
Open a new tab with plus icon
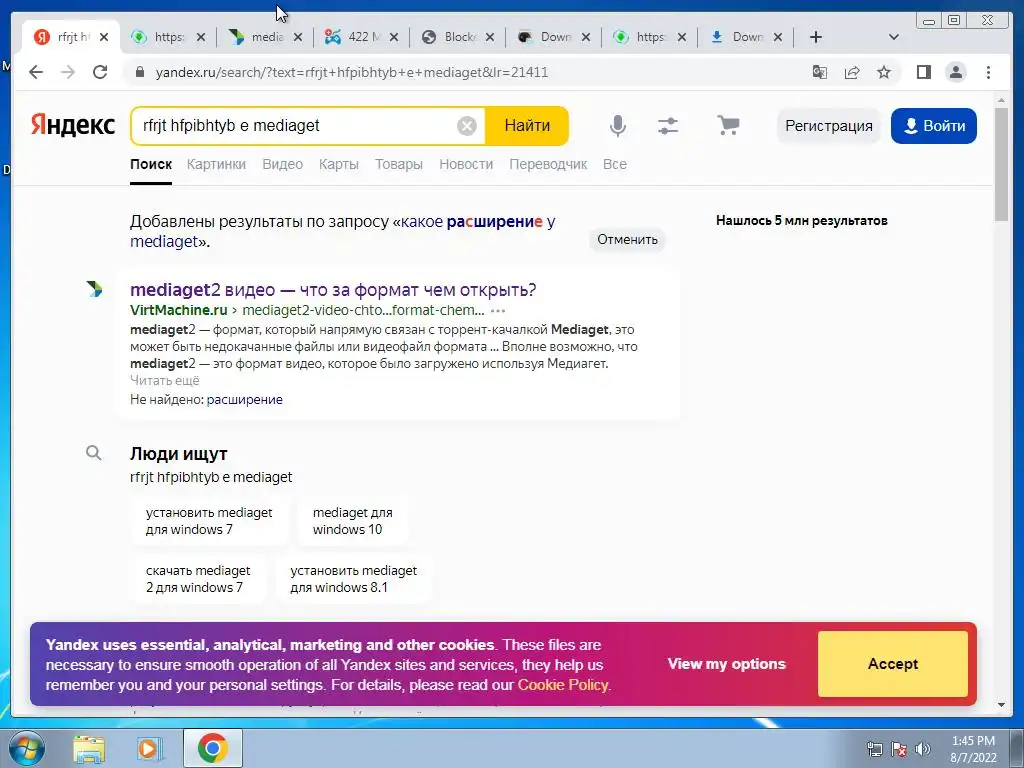816,37
